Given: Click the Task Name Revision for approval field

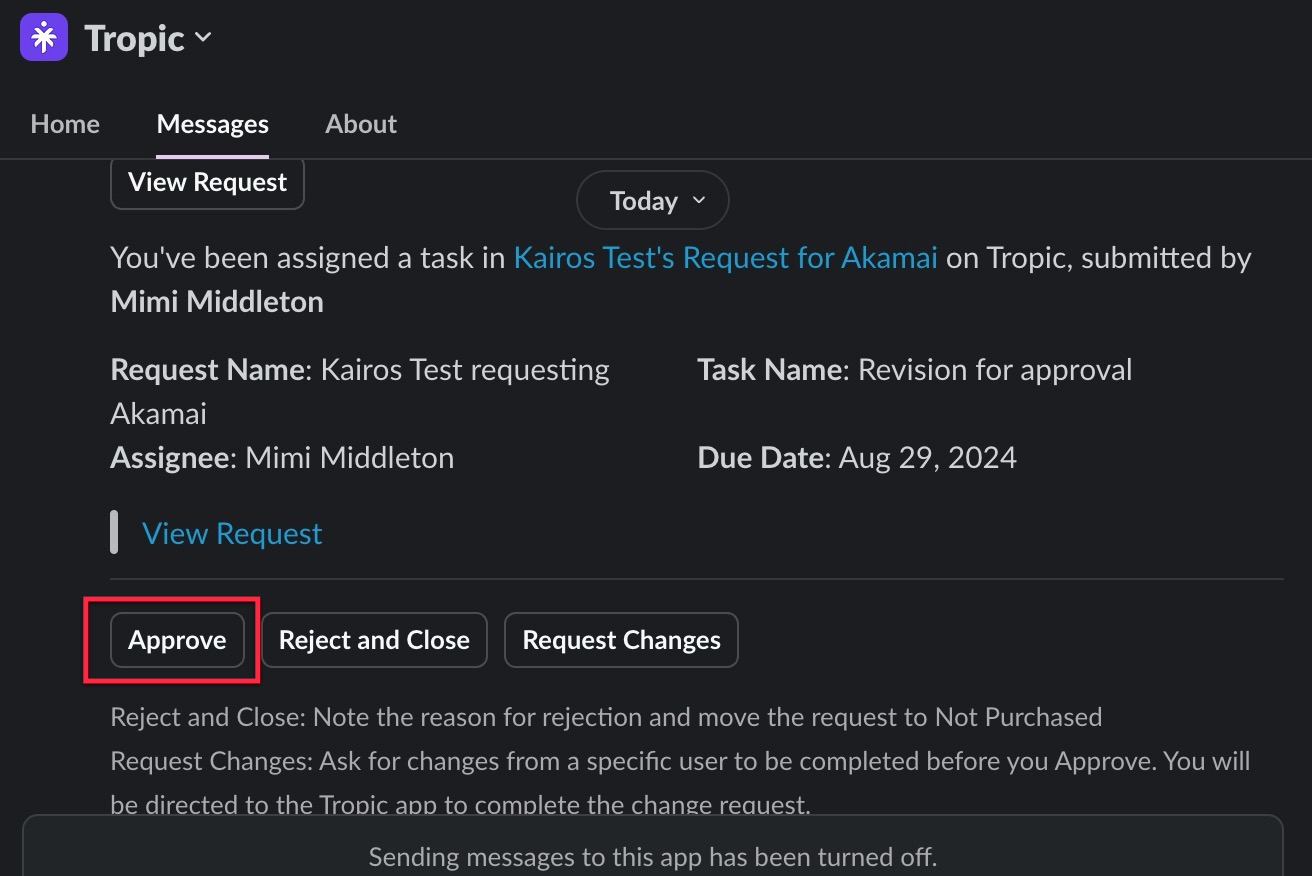Looking at the screenshot, I should [915, 370].
